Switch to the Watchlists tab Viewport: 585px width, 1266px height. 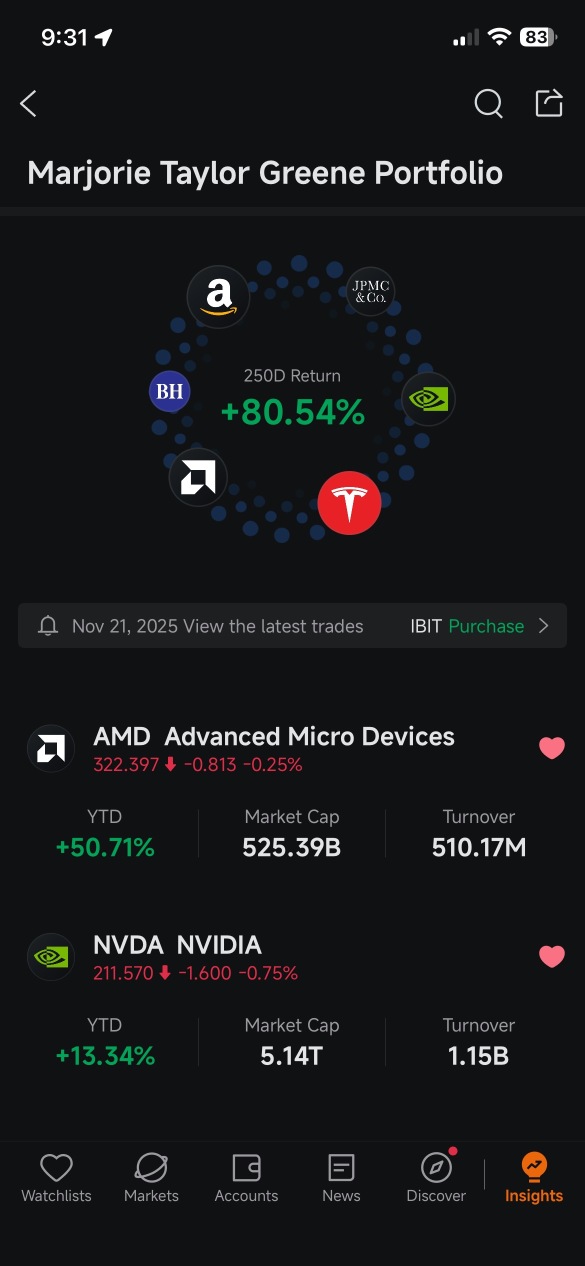click(x=56, y=1178)
